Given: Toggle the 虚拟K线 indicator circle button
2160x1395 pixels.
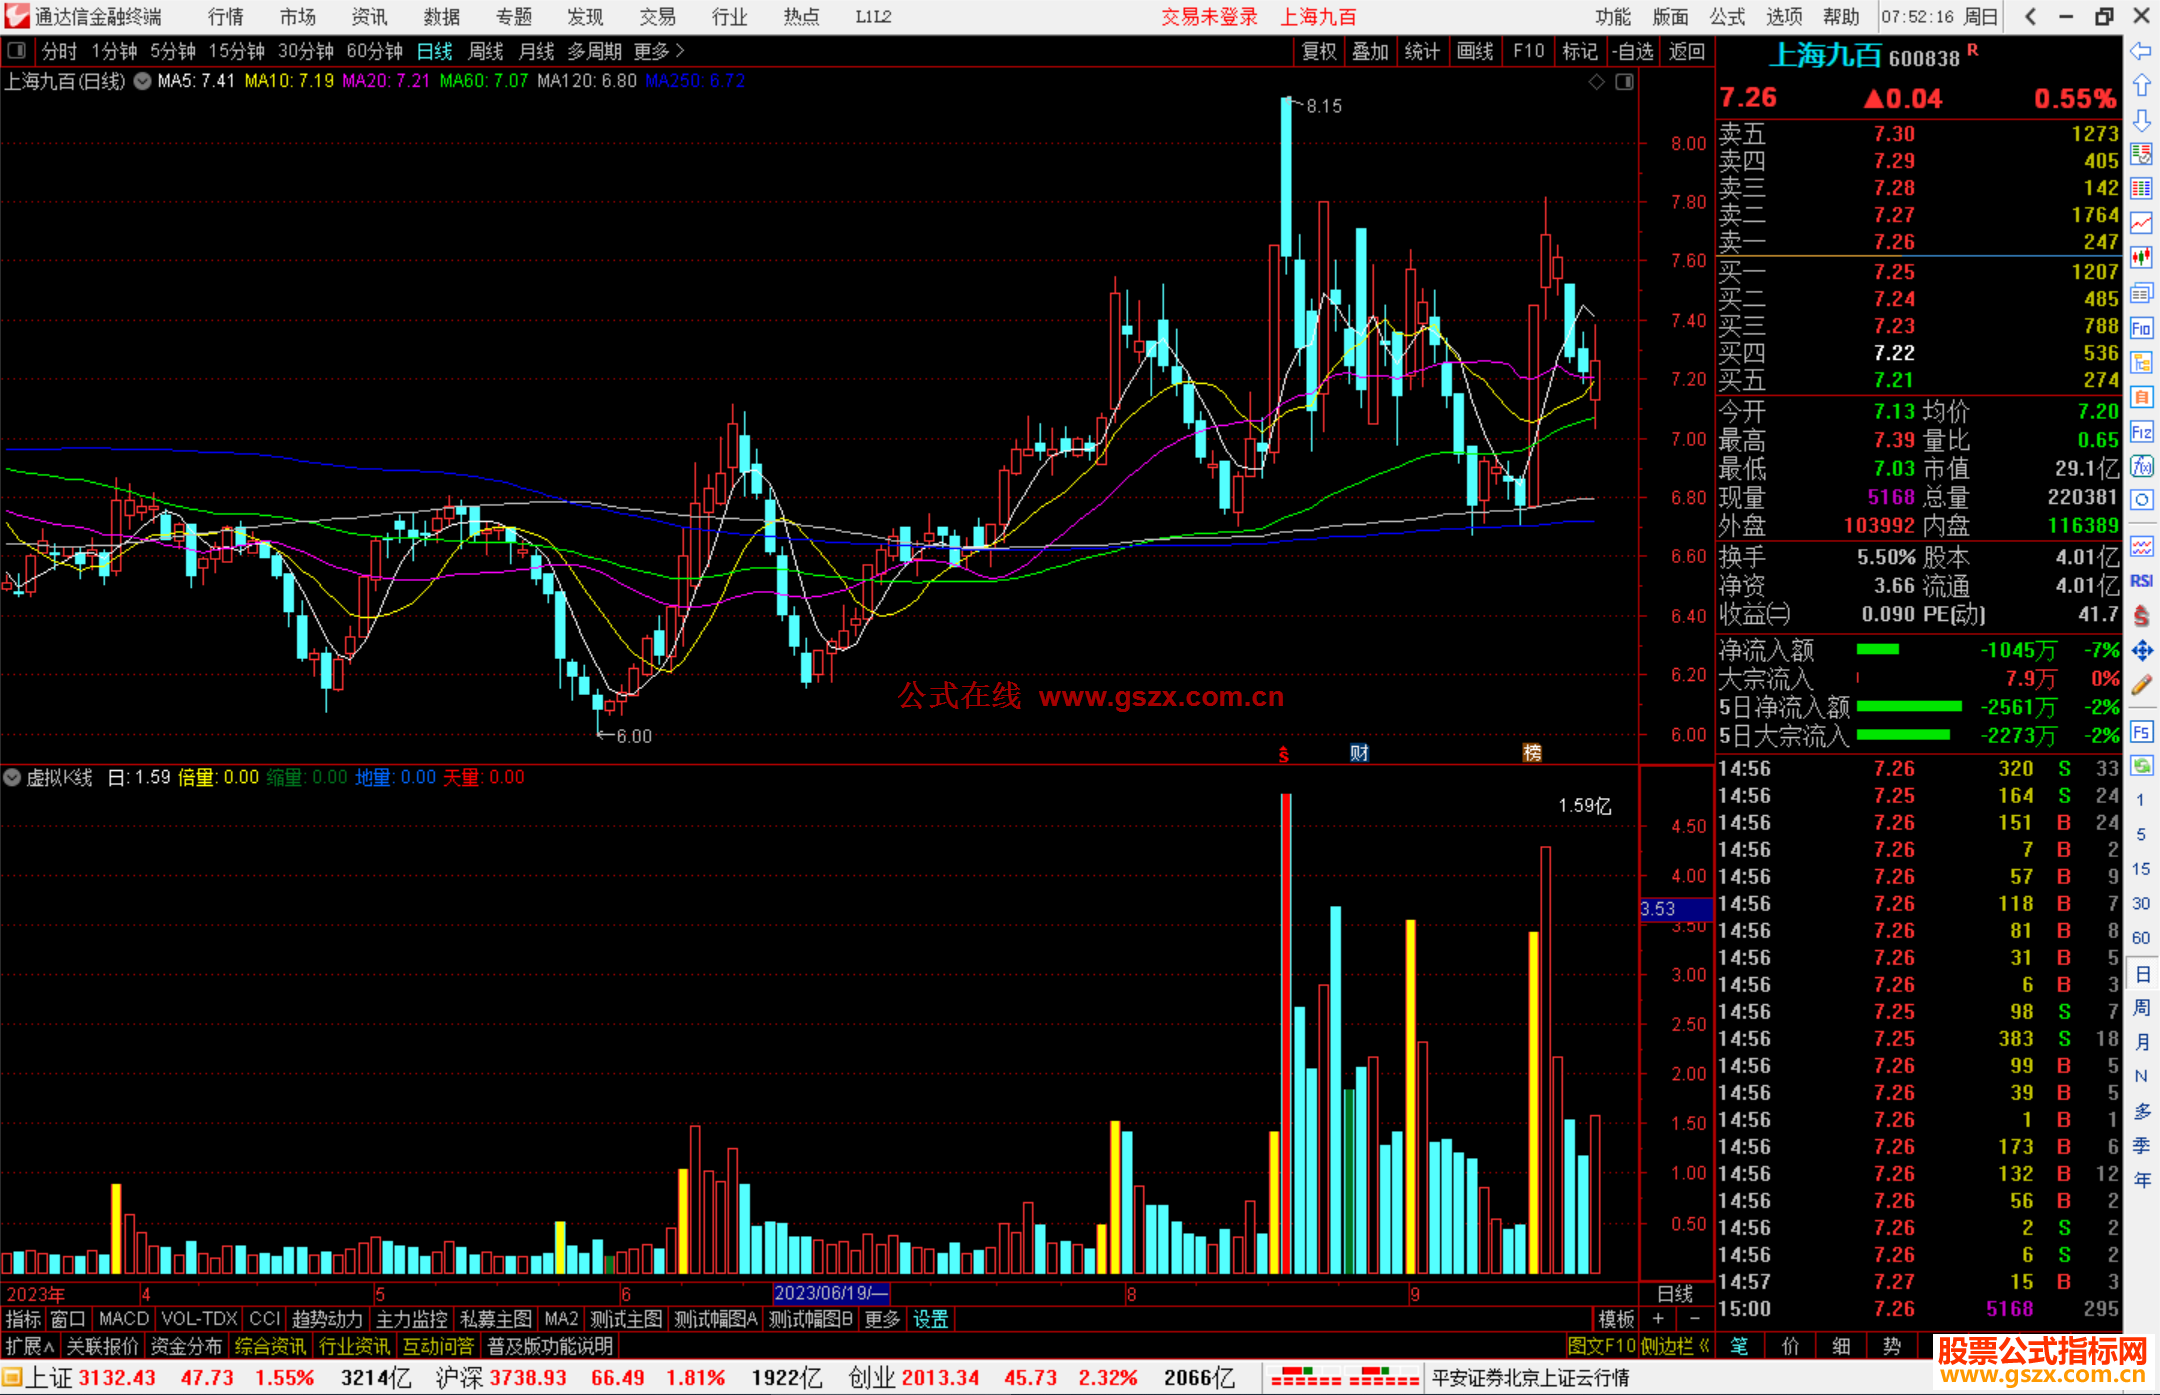Looking at the screenshot, I should point(12,777).
